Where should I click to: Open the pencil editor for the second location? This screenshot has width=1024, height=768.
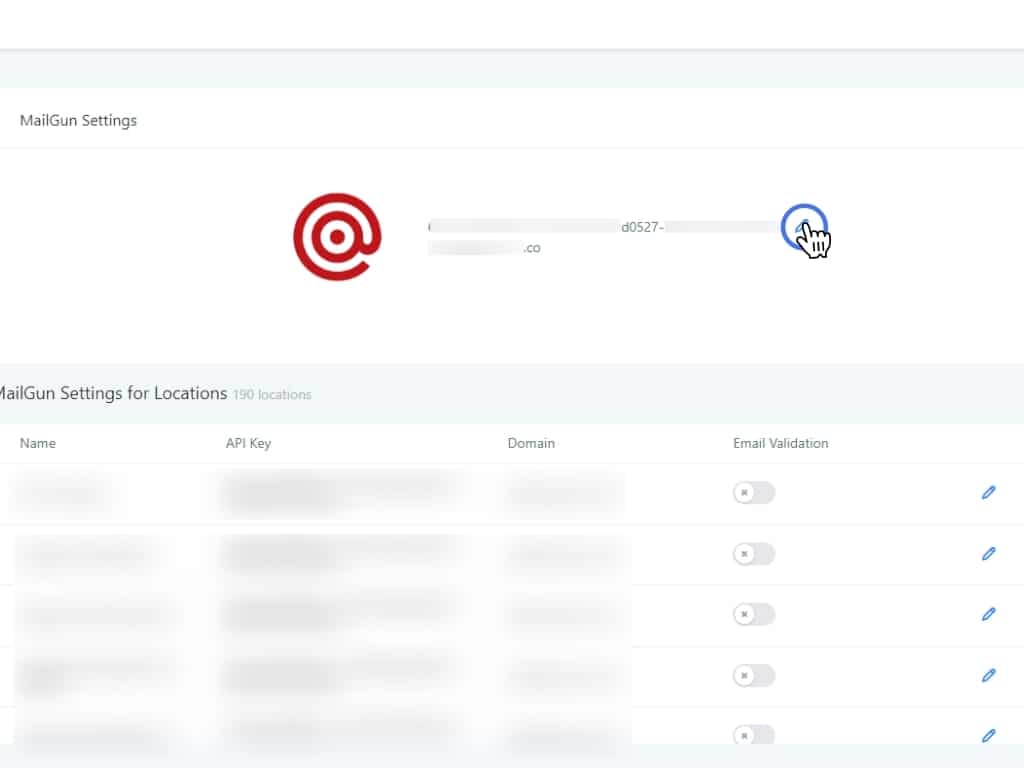[988, 553]
